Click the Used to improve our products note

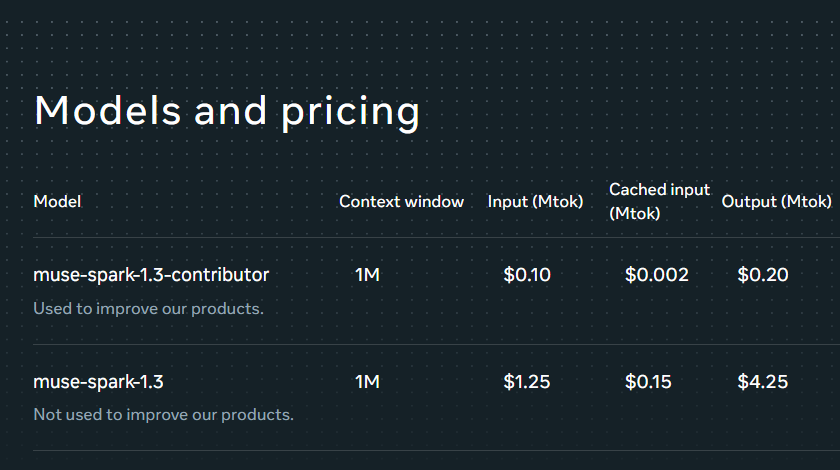click(148, 309)
